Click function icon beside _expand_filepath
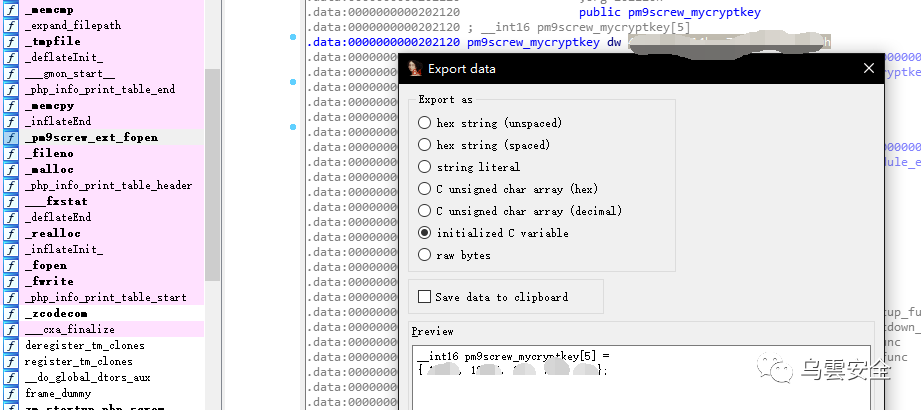Viewport: 921px width, 410px height. click(11, 25)
